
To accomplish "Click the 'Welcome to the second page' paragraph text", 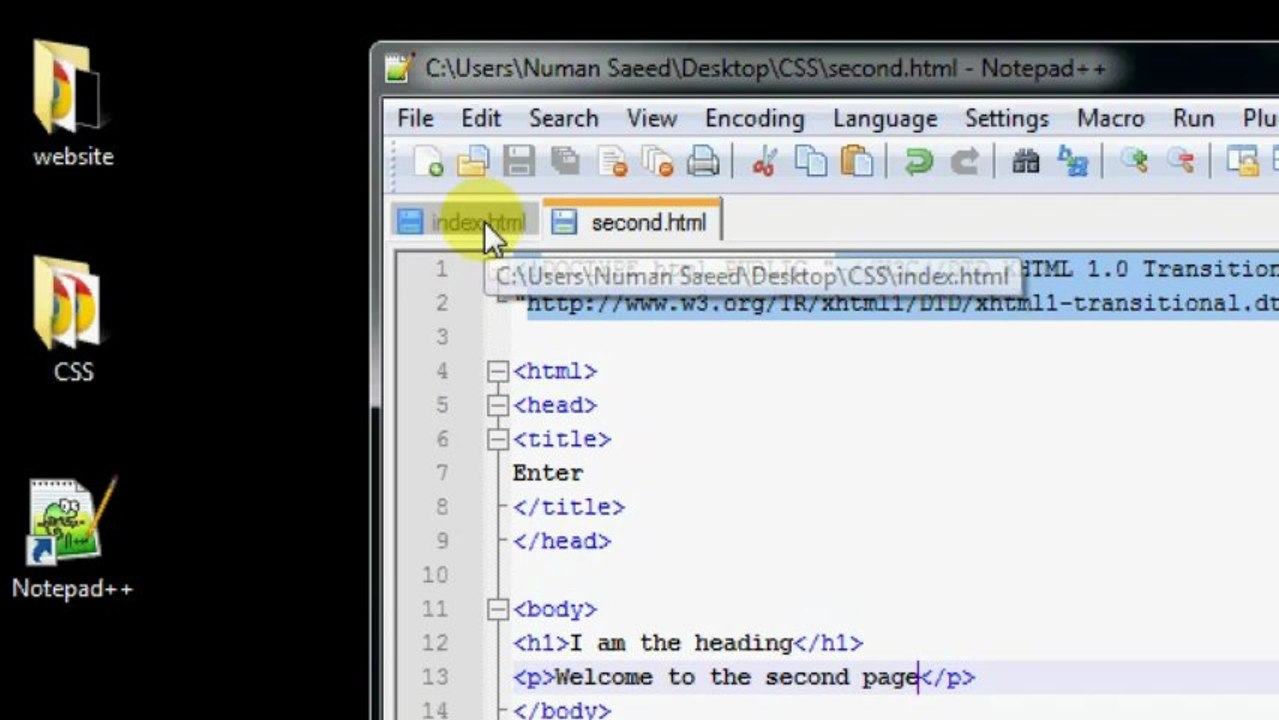I will pos(736,677).
